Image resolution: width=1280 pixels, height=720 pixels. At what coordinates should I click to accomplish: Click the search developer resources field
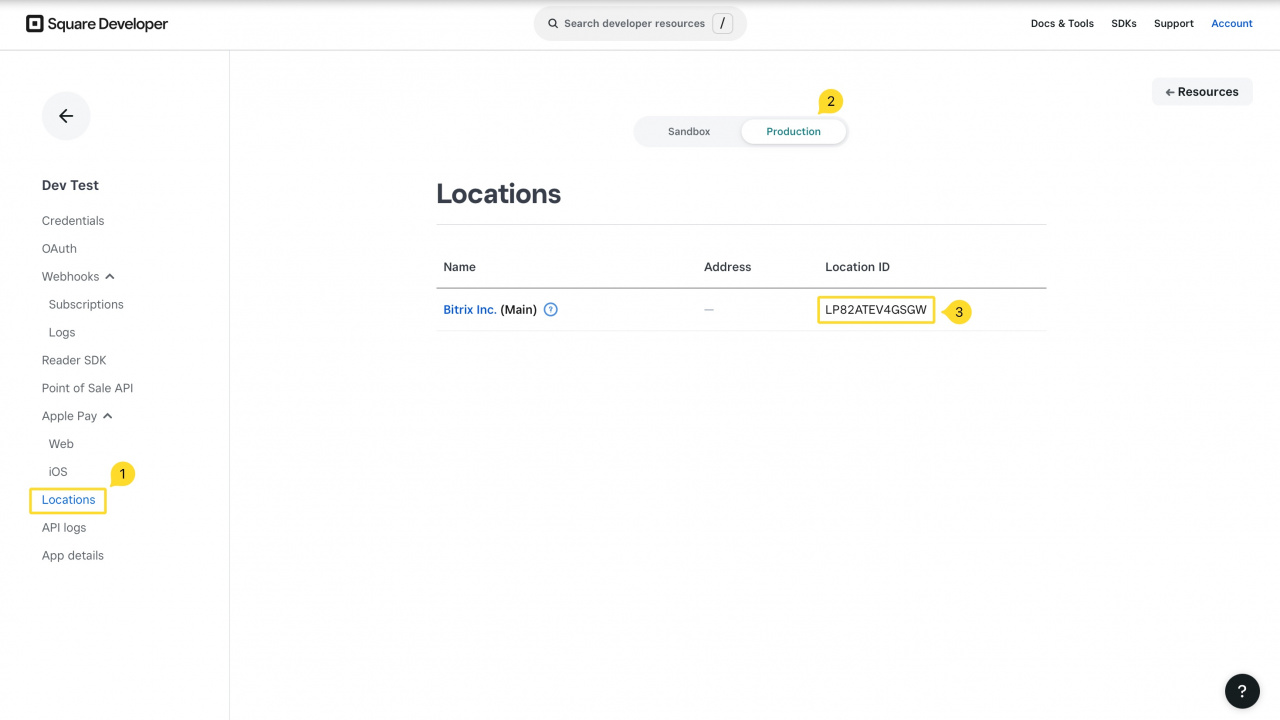pyautogui.click(x=640, y=23)
